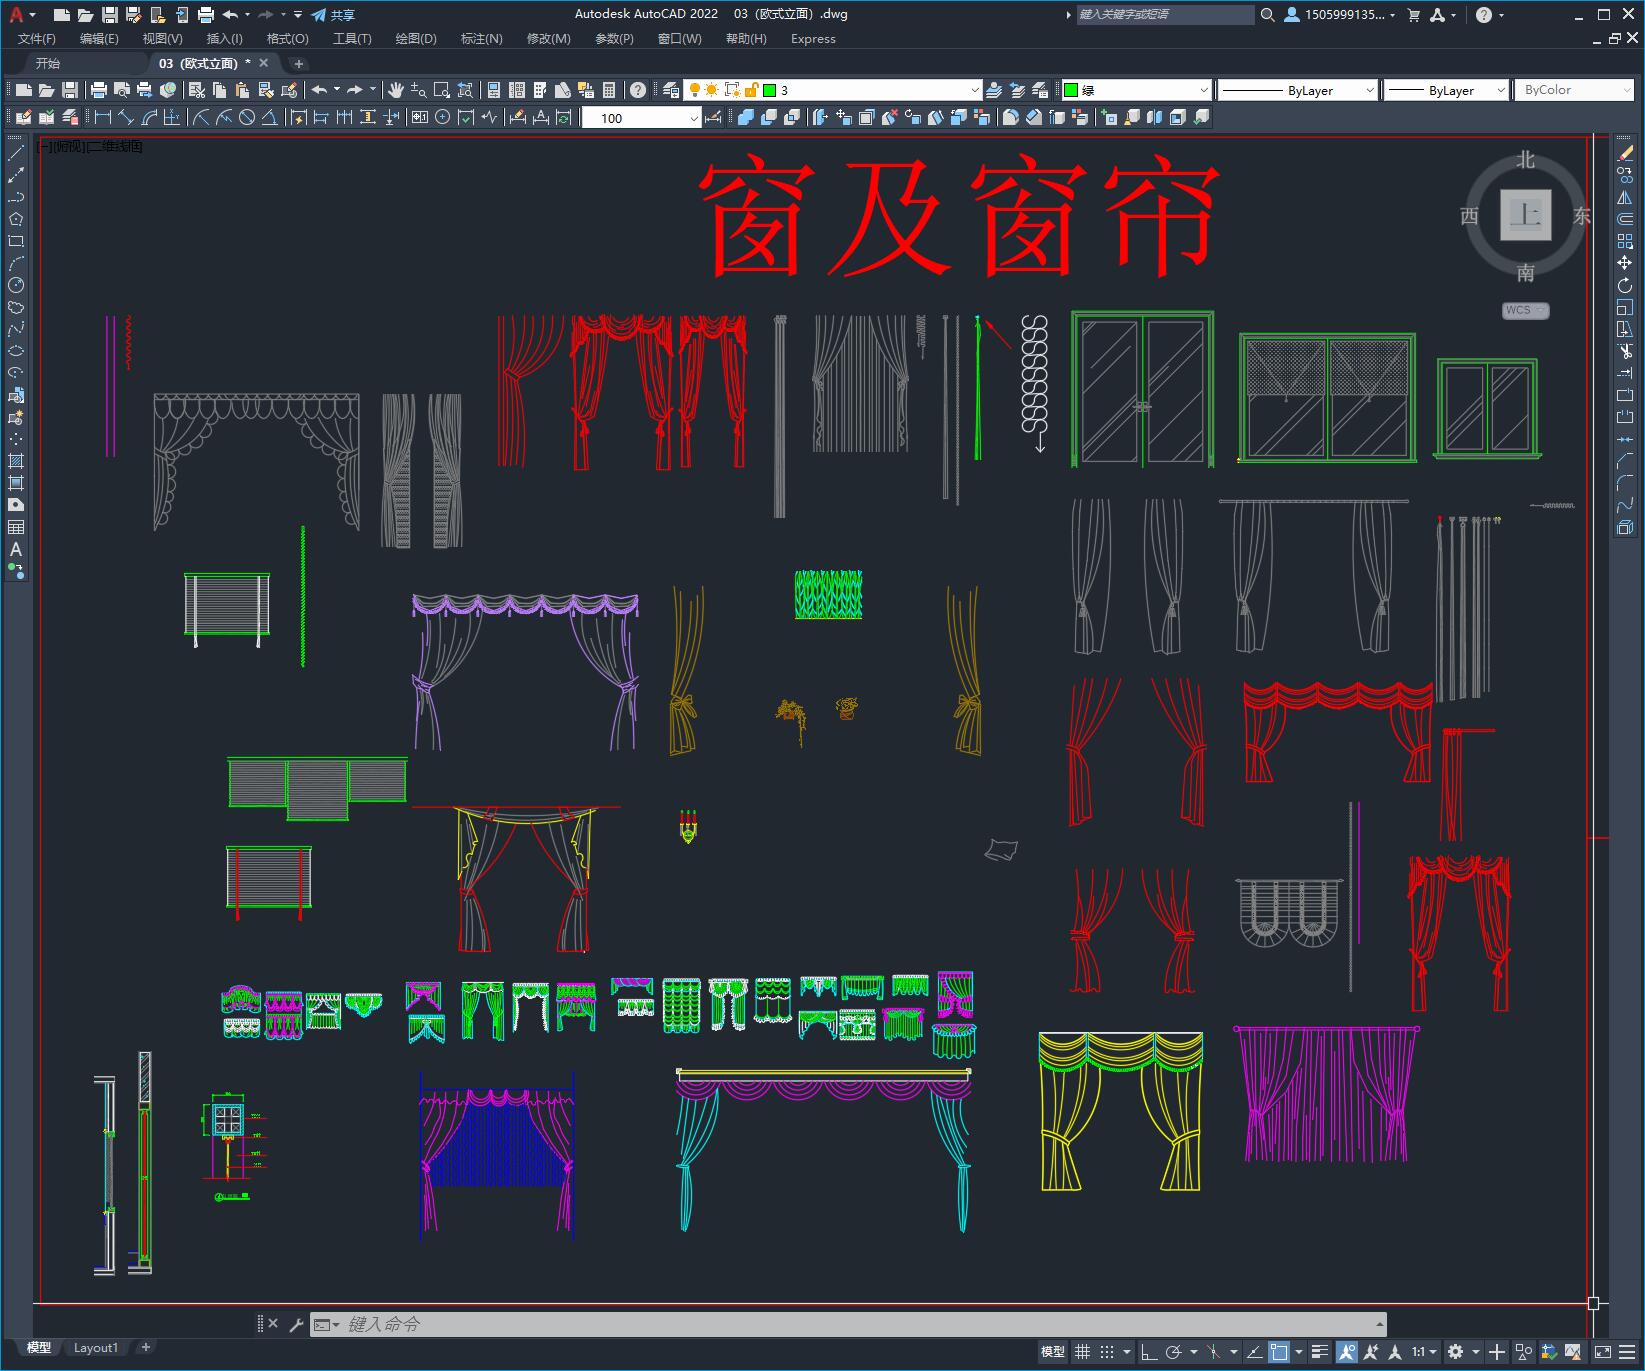Click the Erase tool in modify toolbar
Image resolution: width=1645 pixels, height=1371 pixels.
(1625, 153)
